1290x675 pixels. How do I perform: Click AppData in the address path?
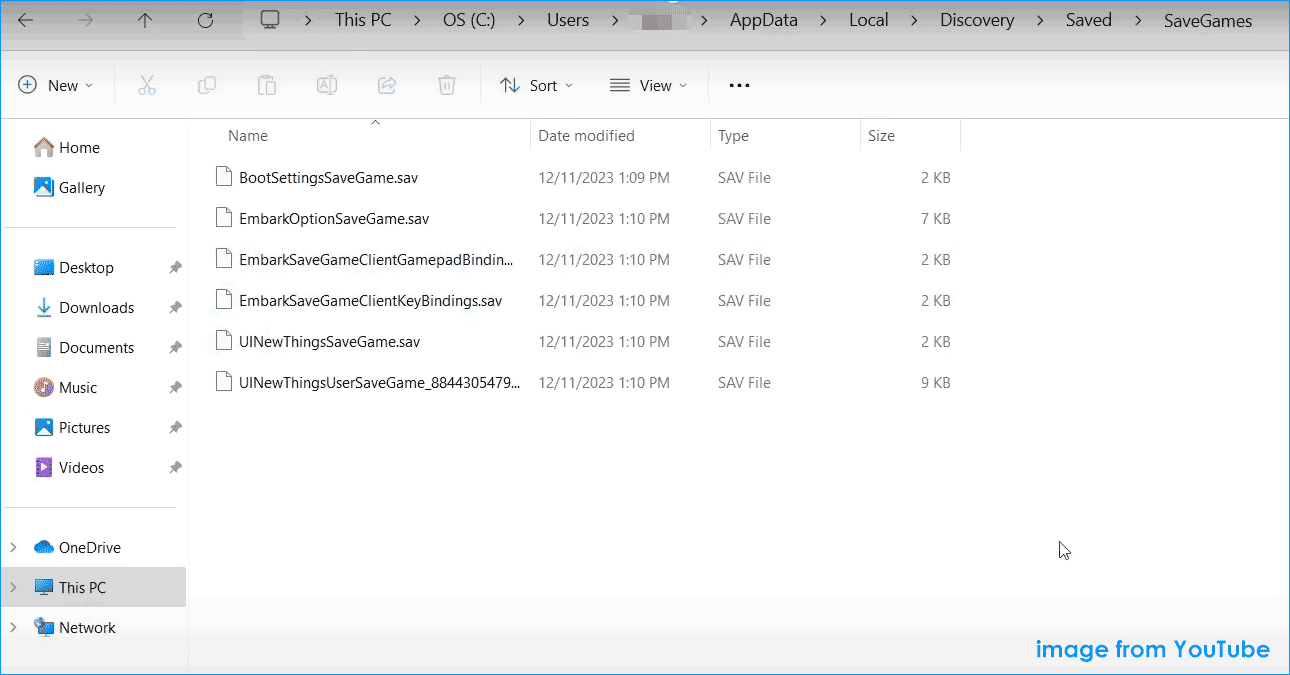point(764,20)
